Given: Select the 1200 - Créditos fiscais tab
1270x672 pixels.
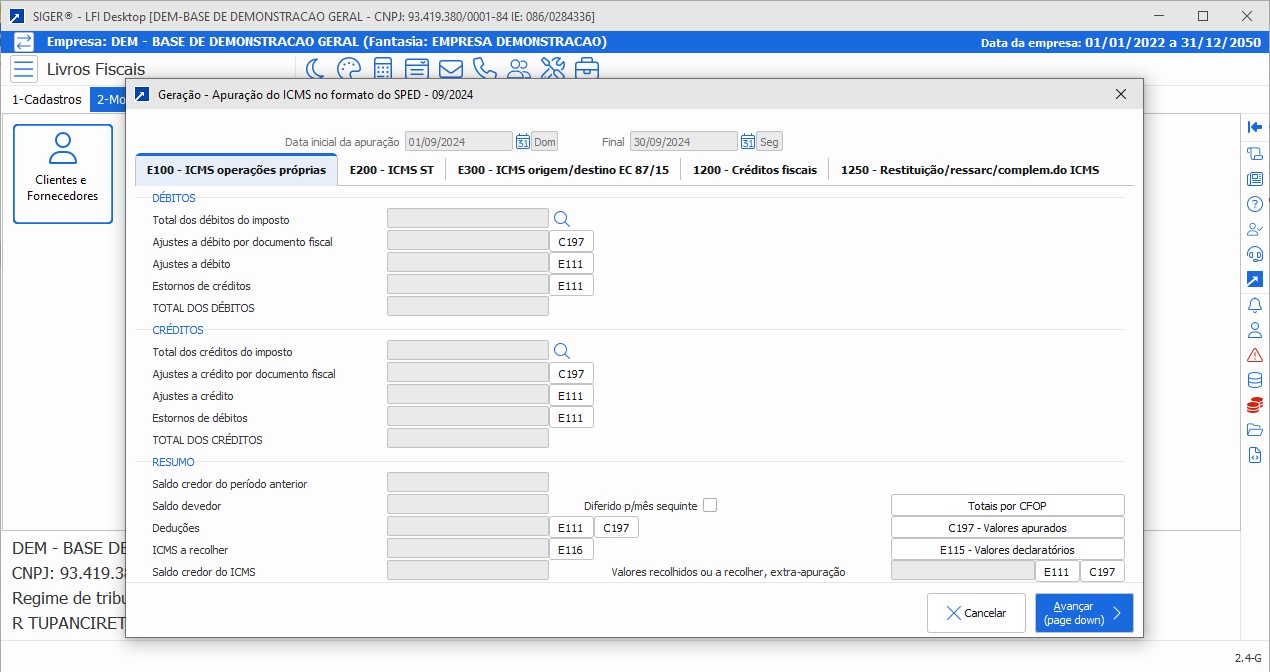Looking at the screenshot, I should (x=754, y=170).
